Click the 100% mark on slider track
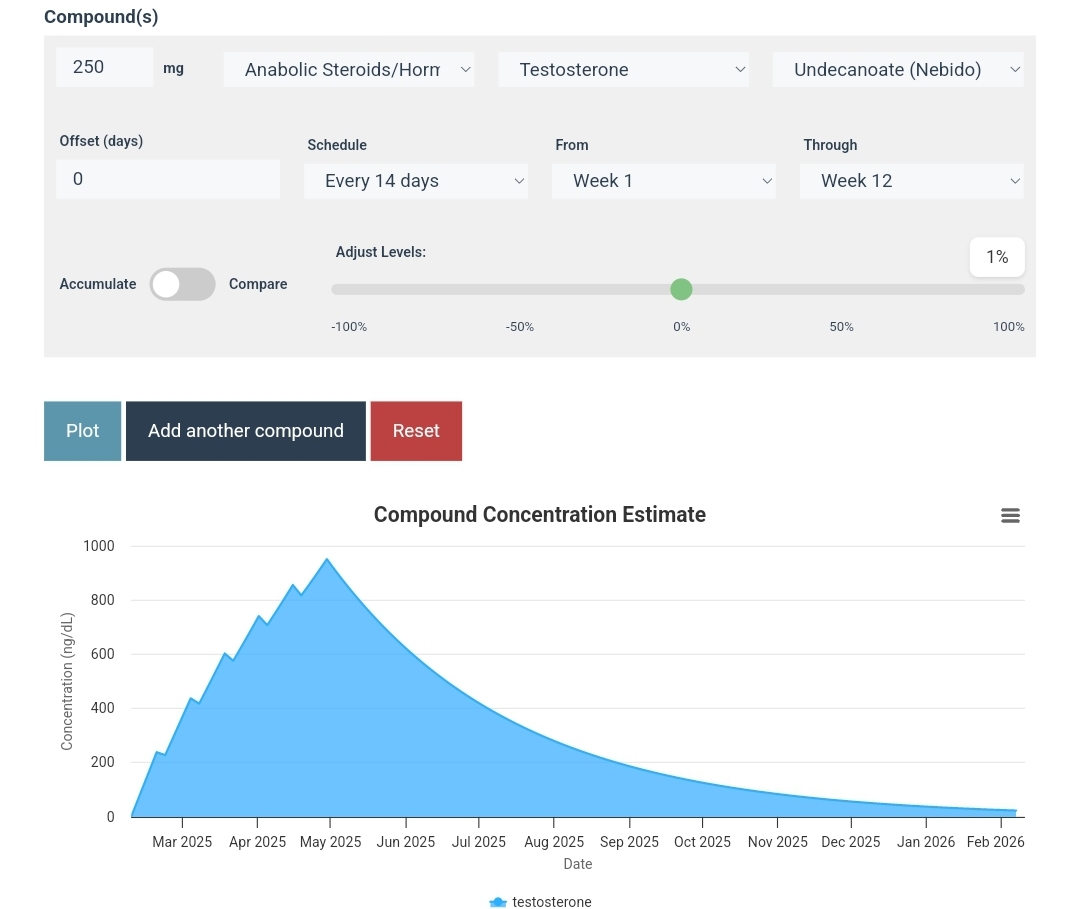Screen dimensions: 1079x909 click(x=1020, y=290)
